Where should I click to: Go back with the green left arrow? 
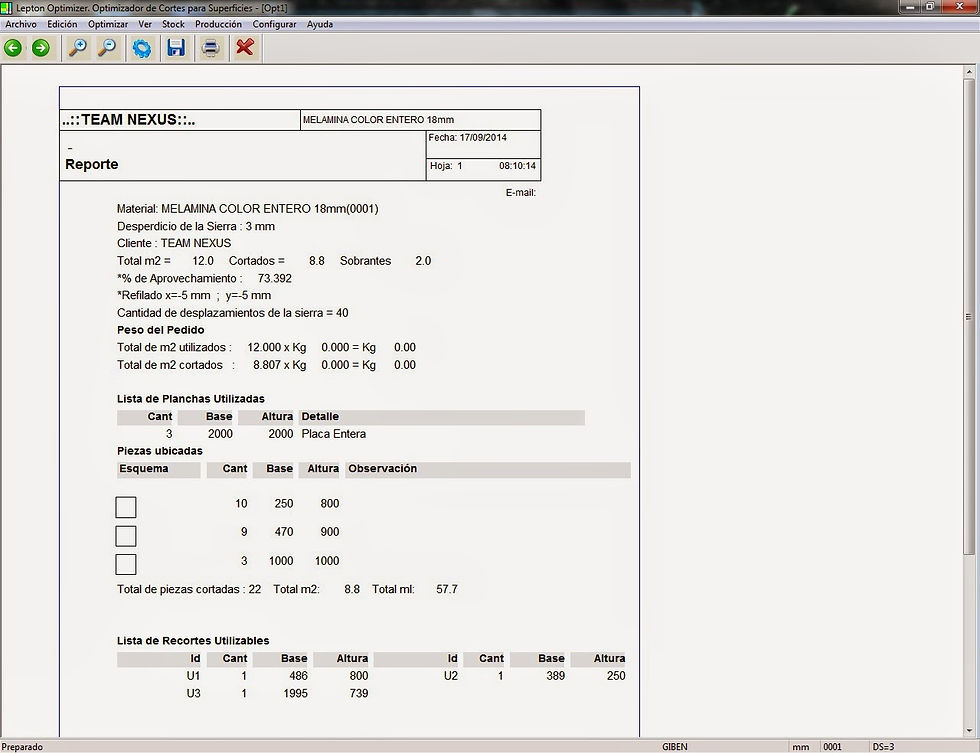[x=12, y=47]
